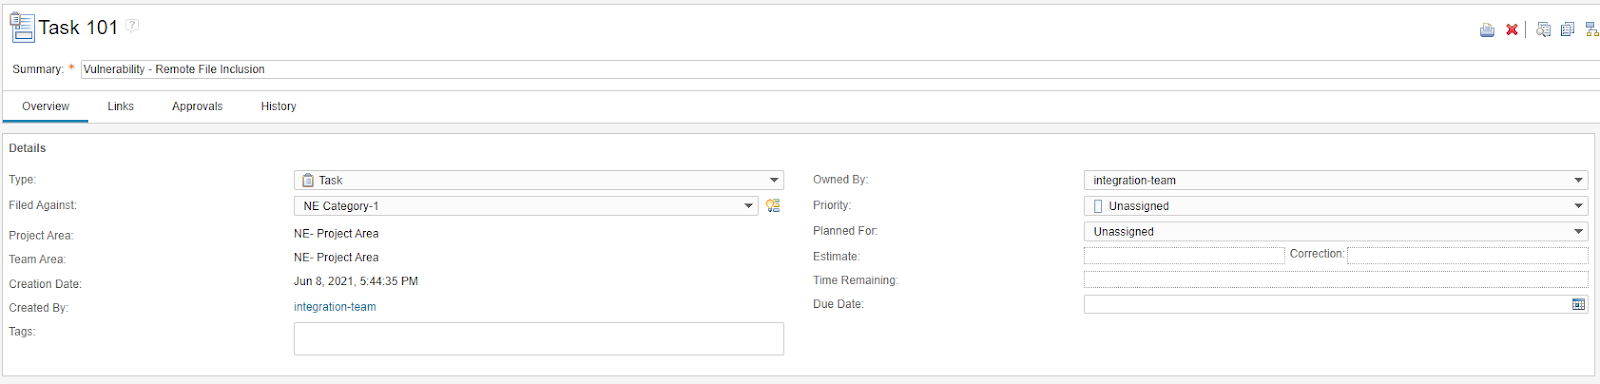
Task: Open calendar picker in Due Date field
Action: (x=1578, y=304)
